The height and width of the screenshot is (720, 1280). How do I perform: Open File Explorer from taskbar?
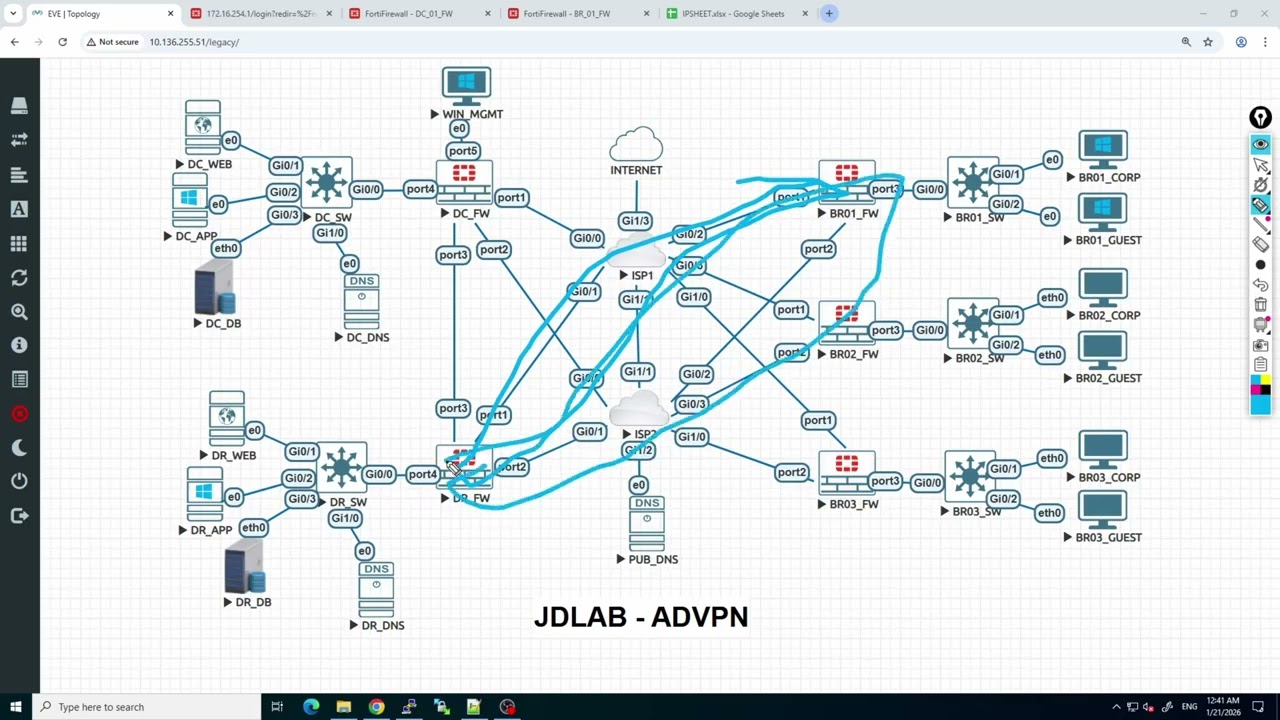(x=344, y=707)
